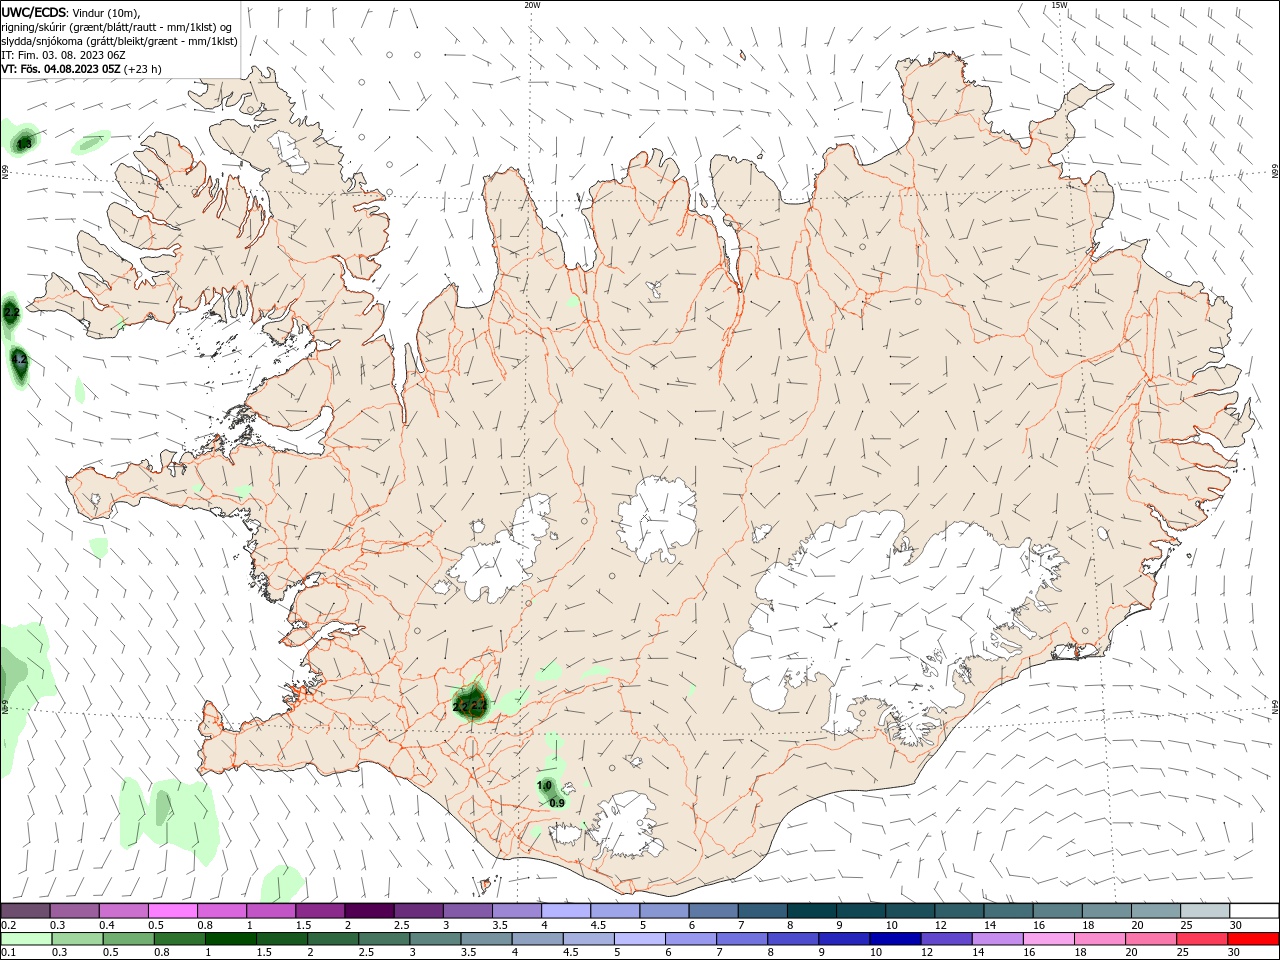The width and height of the screenshot is (1280, 960).
Task: Click the crimson 25 rain legend swatch
Action: 1202,939
